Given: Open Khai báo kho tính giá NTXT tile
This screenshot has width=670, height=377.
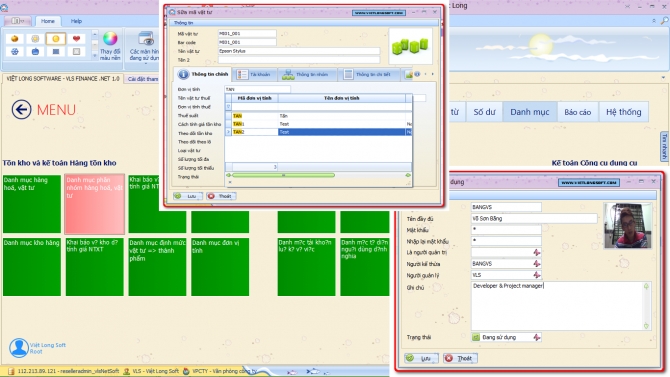Looking at the screenshot, I should (x=94, y=267).
